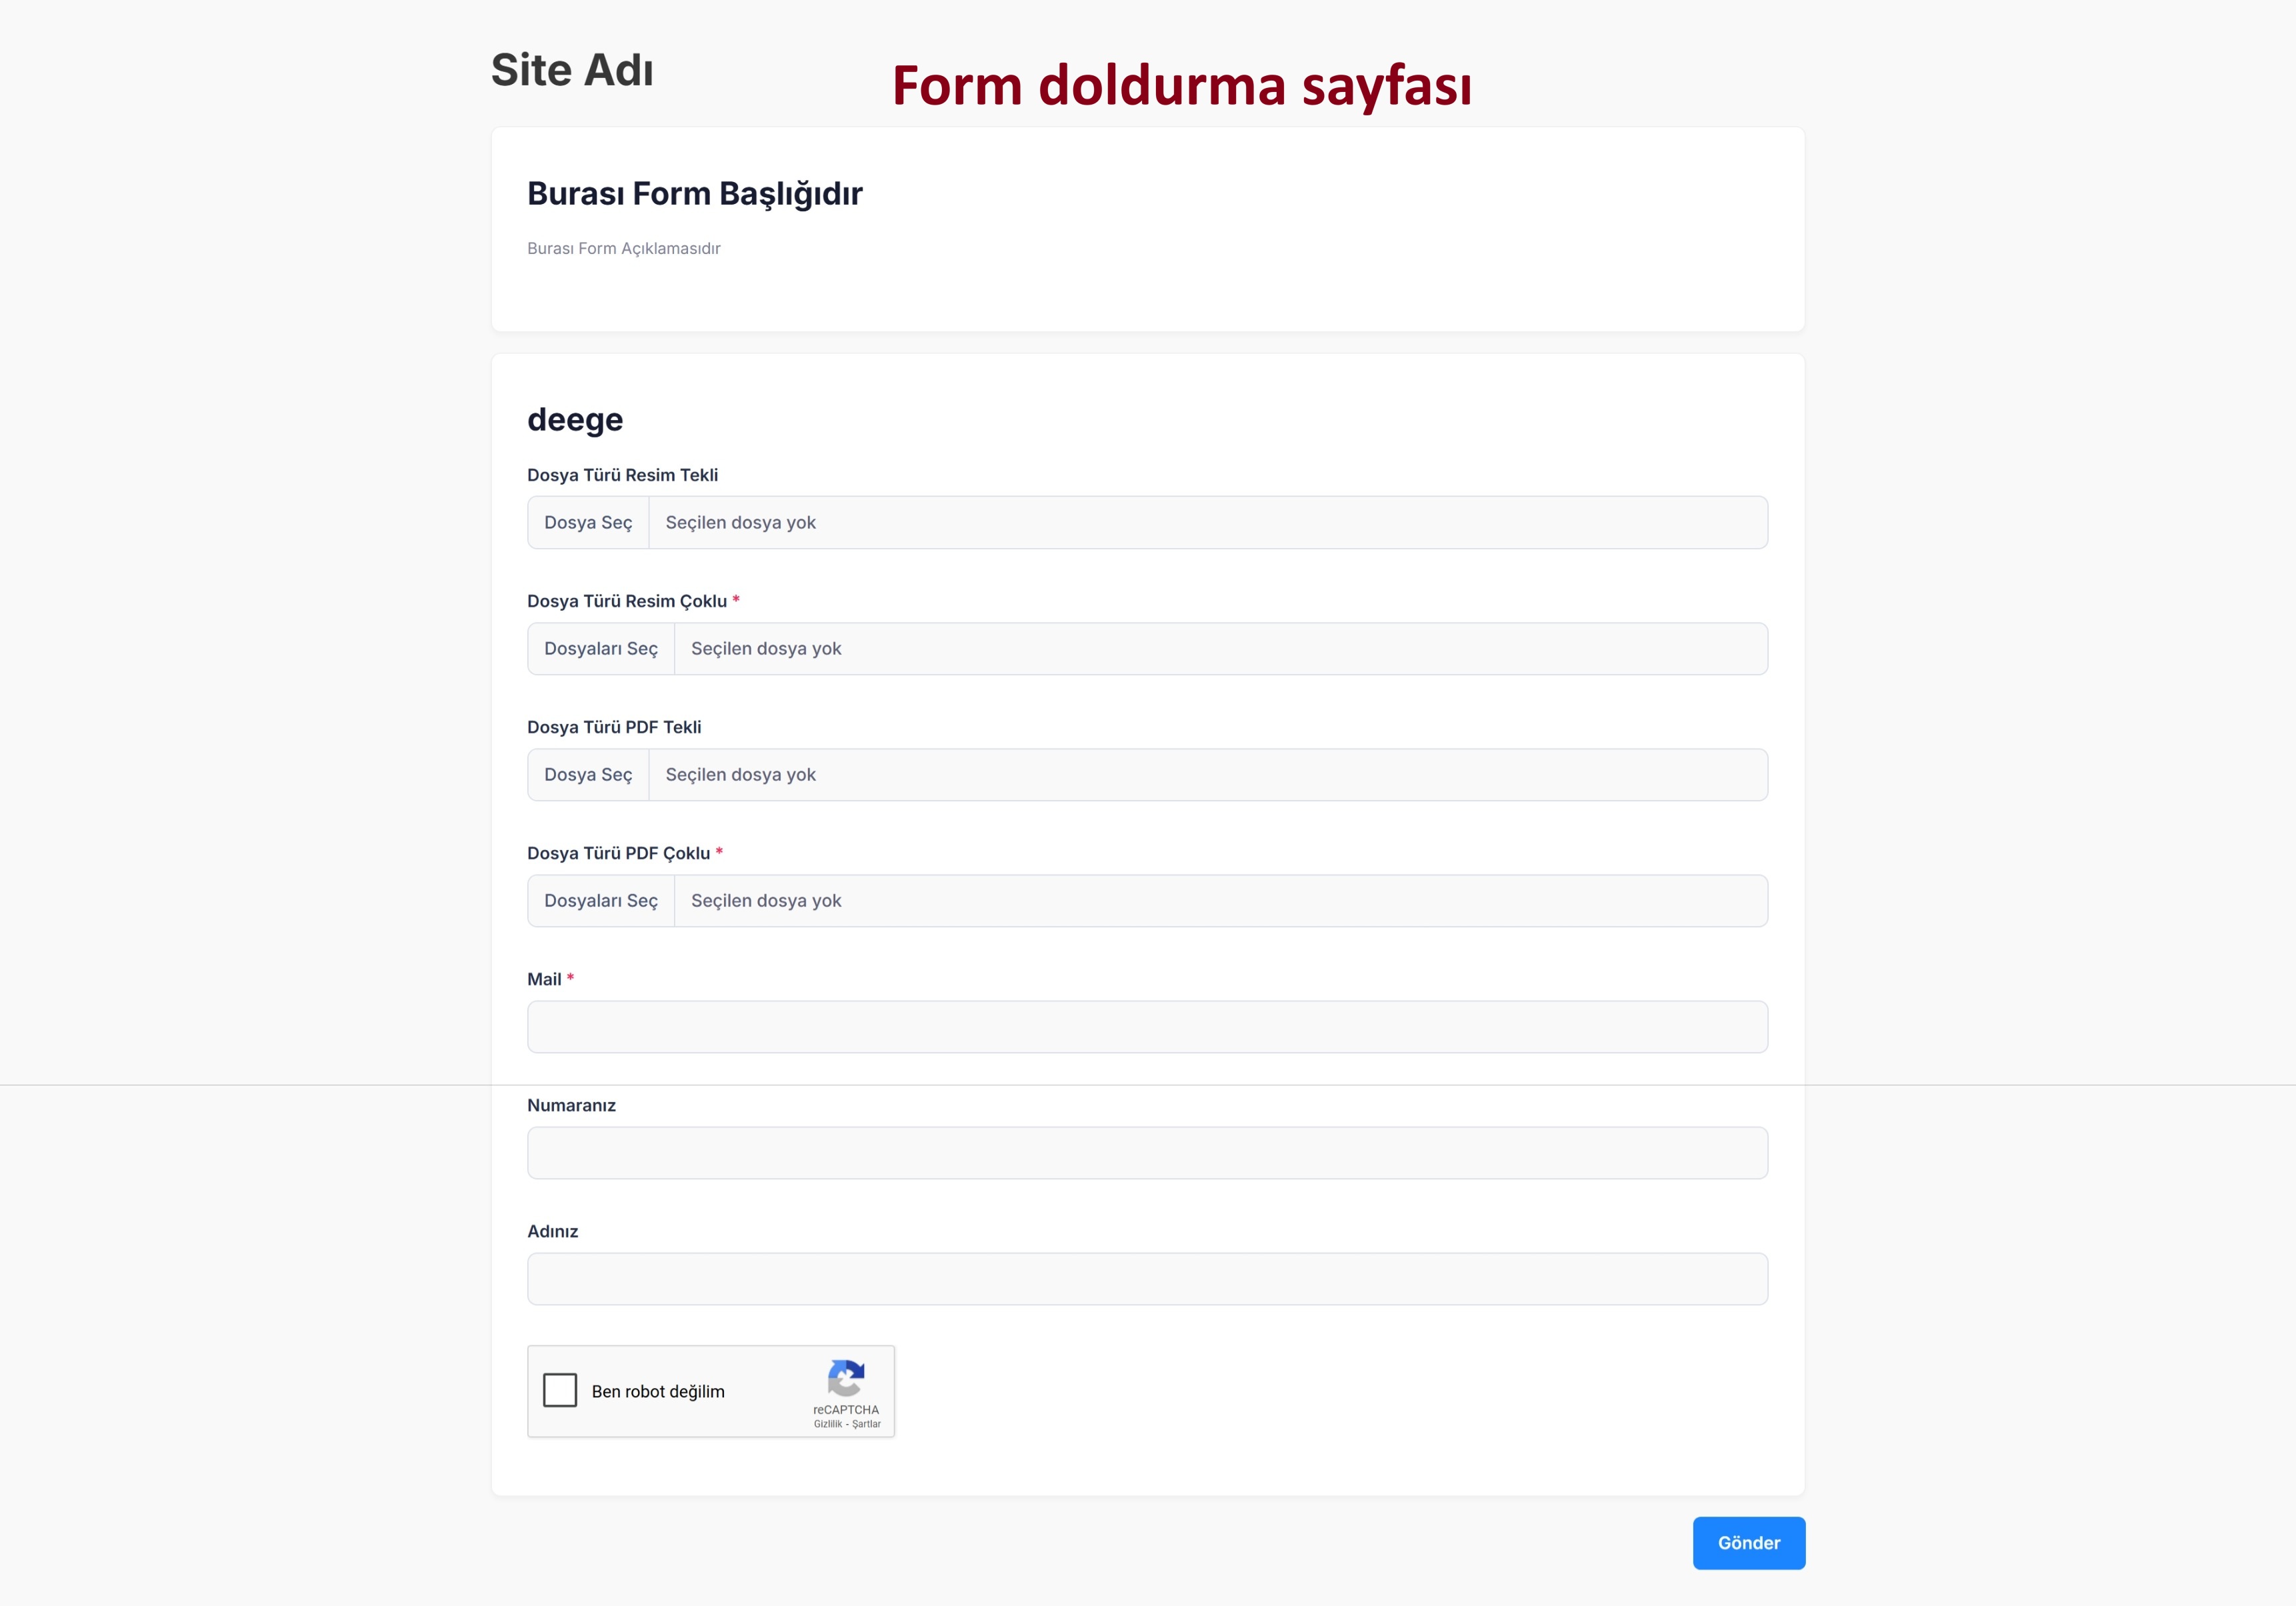Focus the Adınız input field
This screenshot has width=2296, height=1606.
(x=1148, y=1279)
